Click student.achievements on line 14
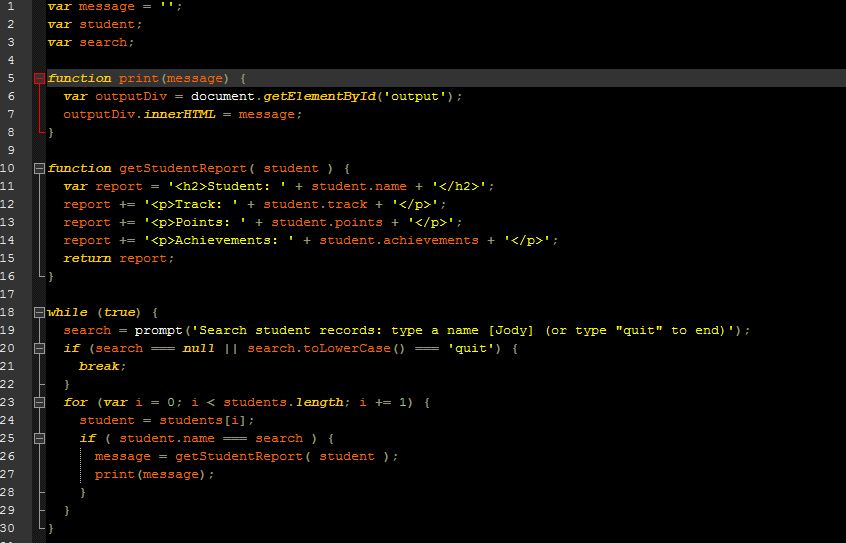 tap(399, 240)
